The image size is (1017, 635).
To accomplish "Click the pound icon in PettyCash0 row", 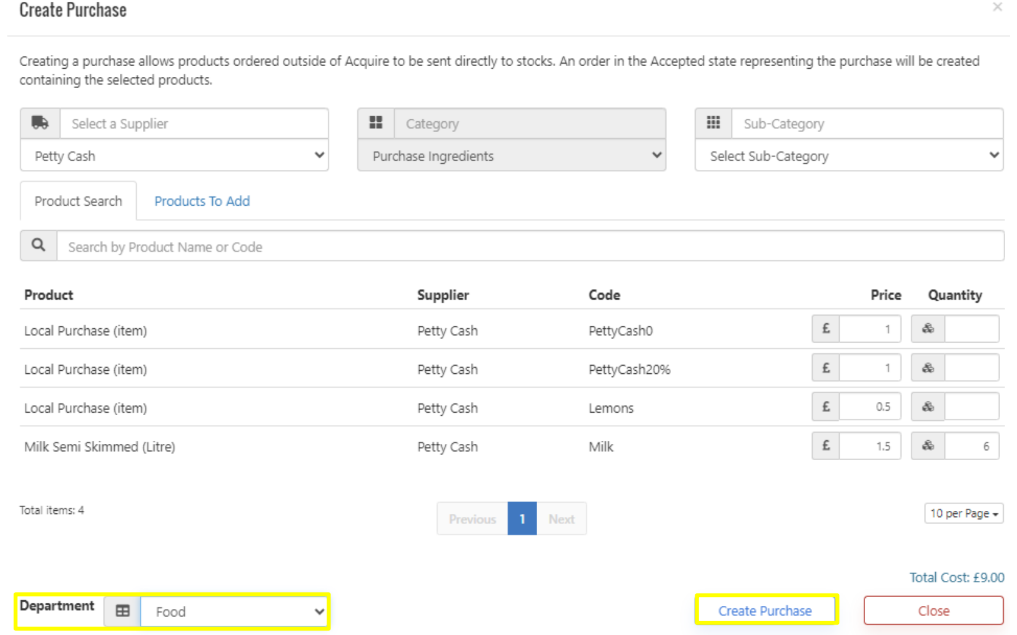I will (x=826, y=329).
